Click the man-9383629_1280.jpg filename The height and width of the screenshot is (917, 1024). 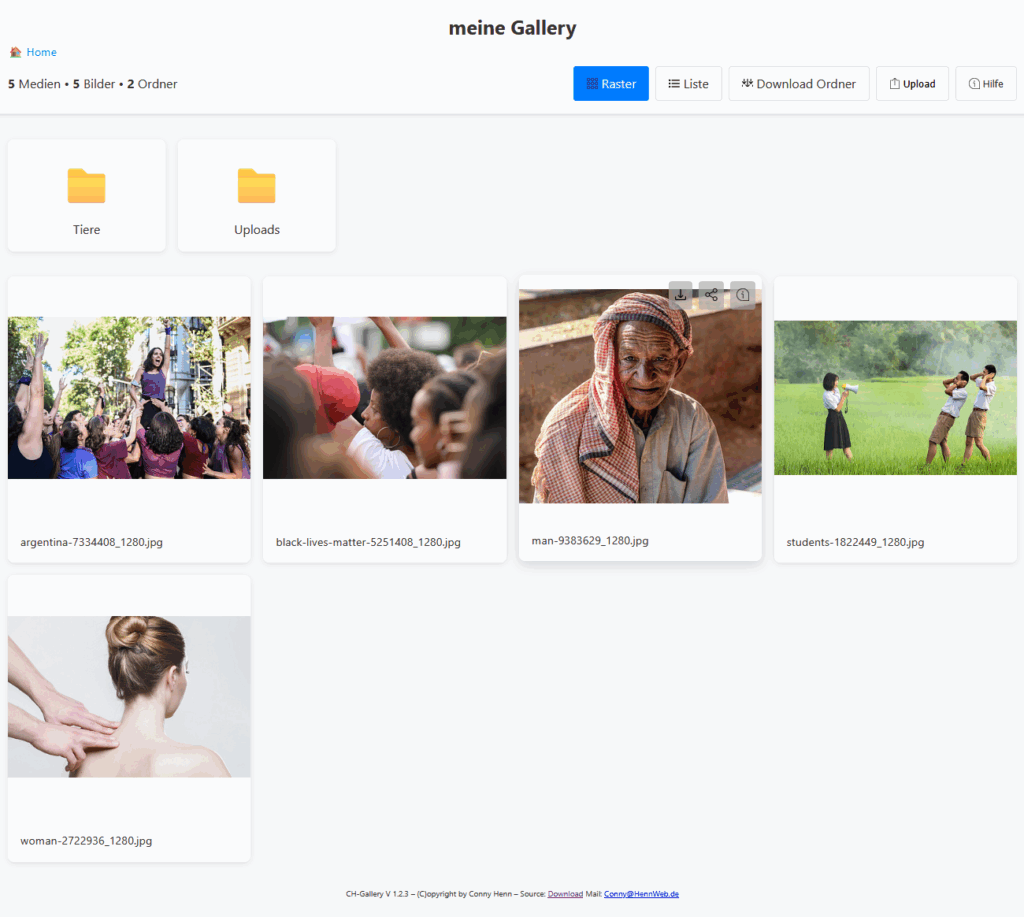pos(590,541)
